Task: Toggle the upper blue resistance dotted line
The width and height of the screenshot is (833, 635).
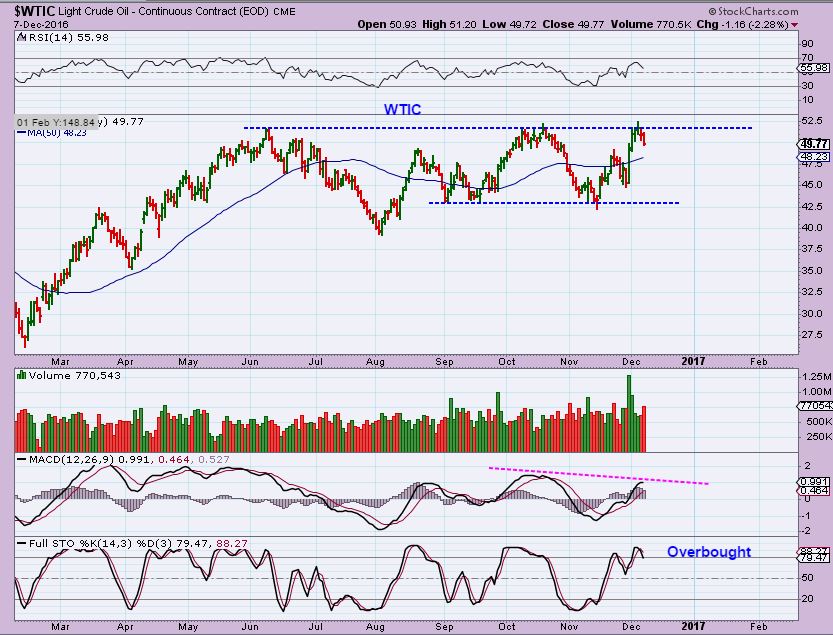Action: tap(500, 127)
